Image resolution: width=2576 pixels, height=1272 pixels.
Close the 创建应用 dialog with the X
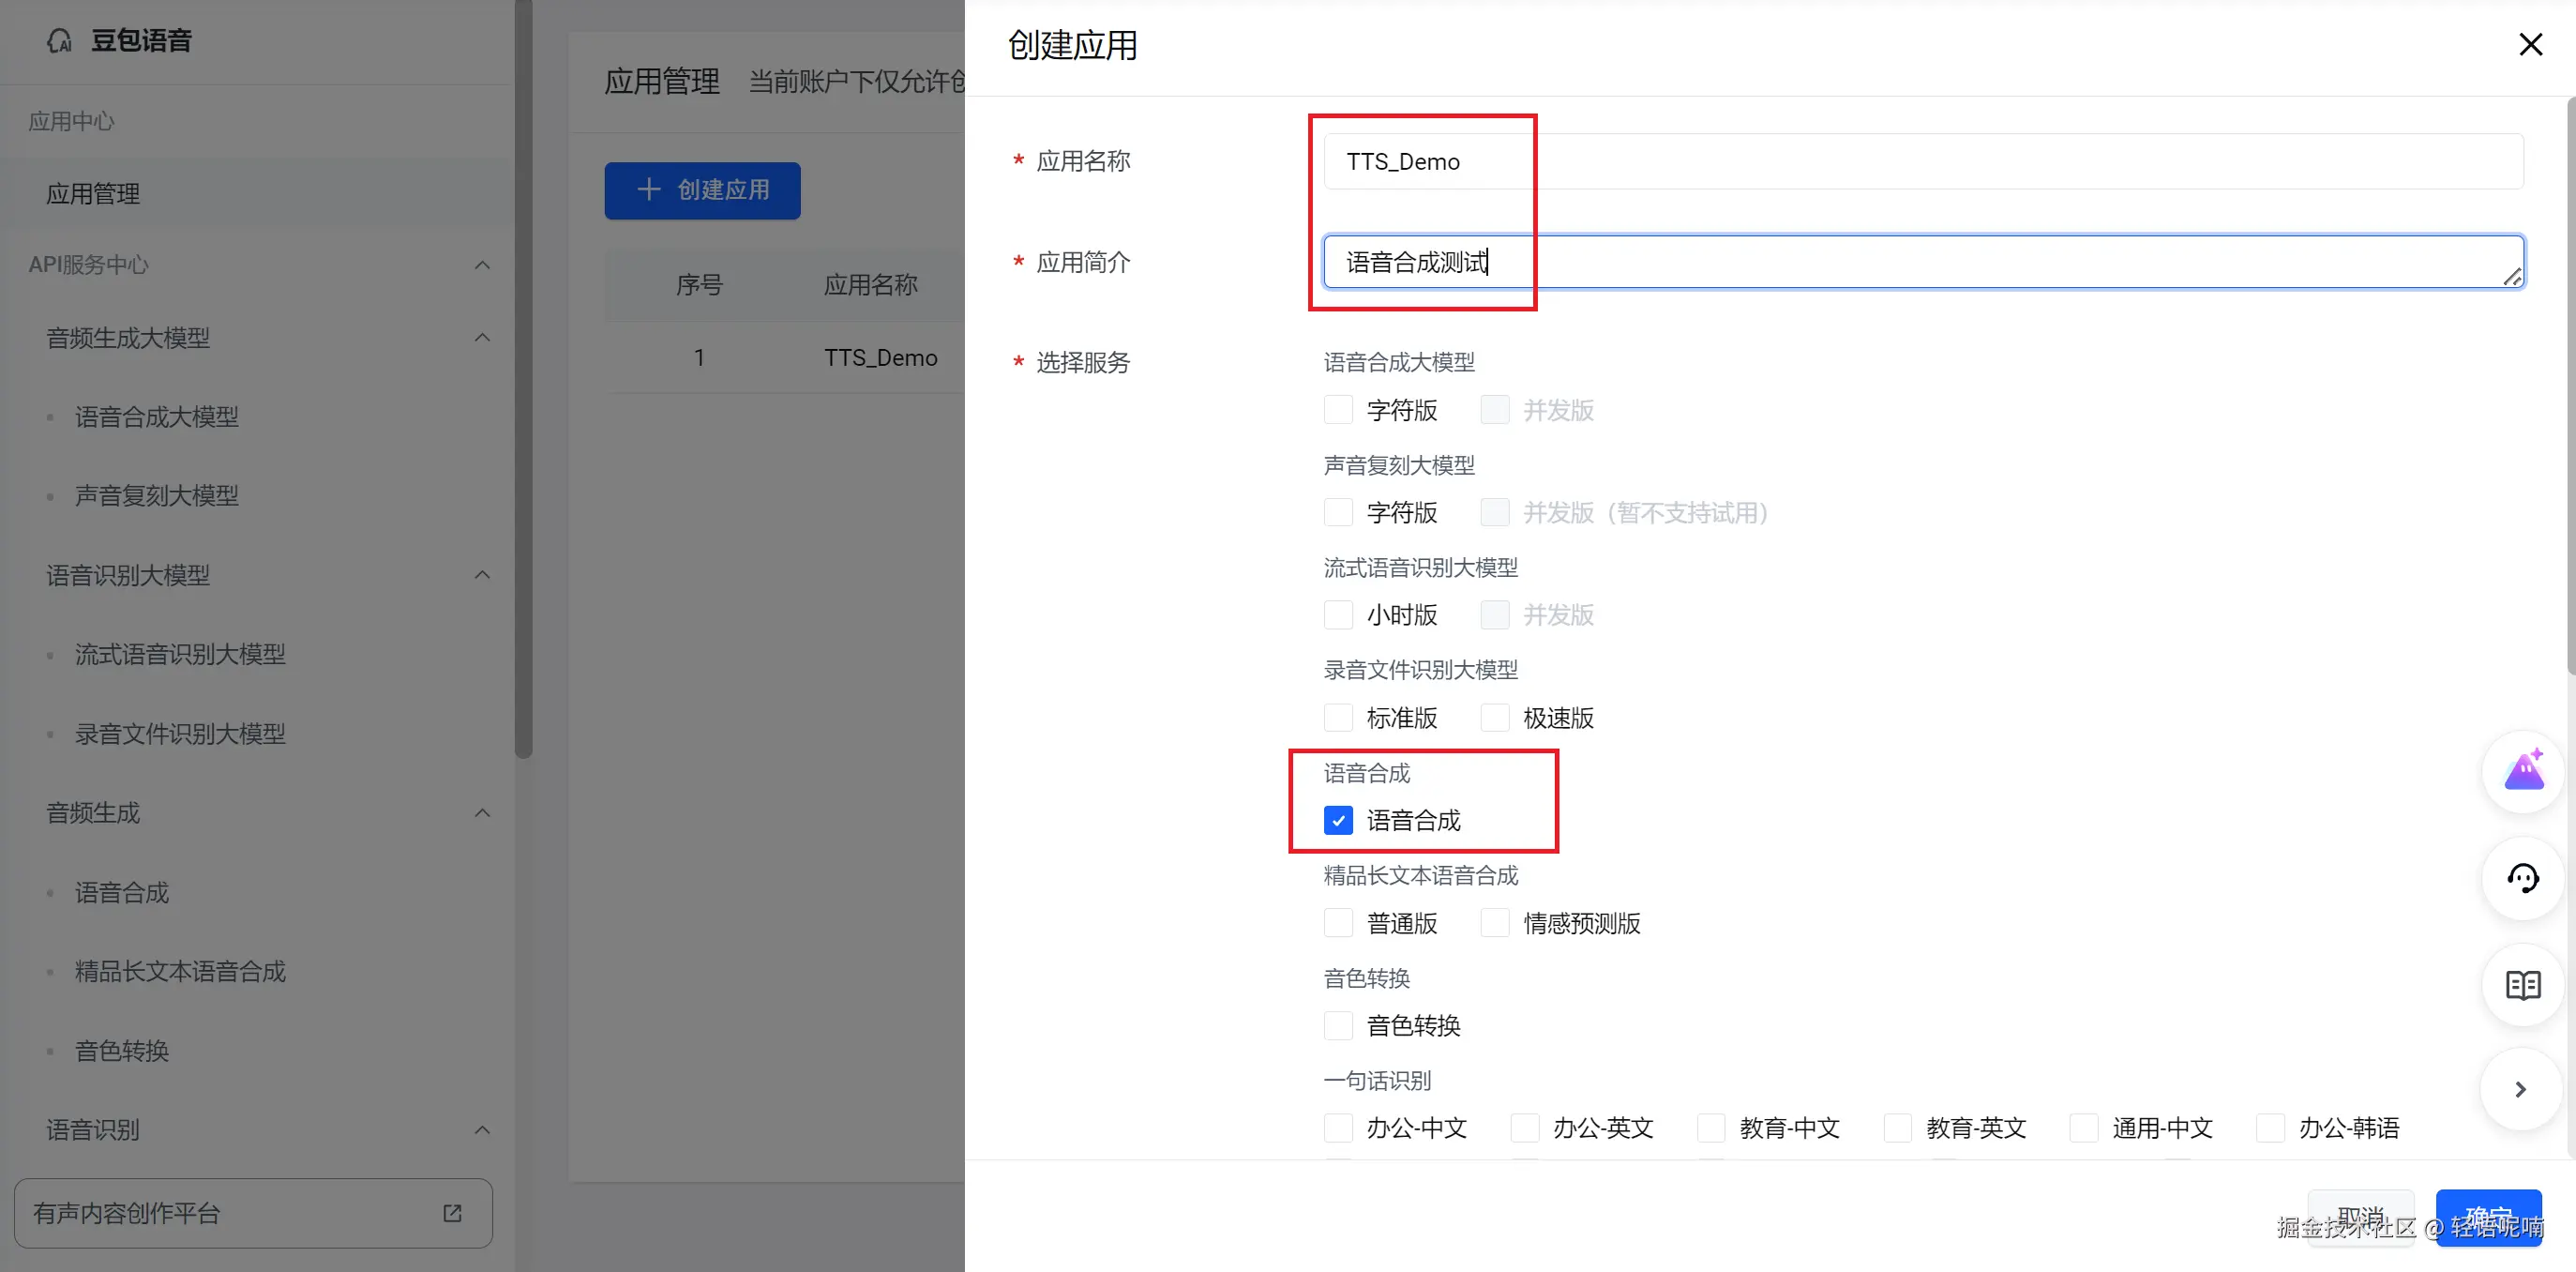(x=2531, y=44)
